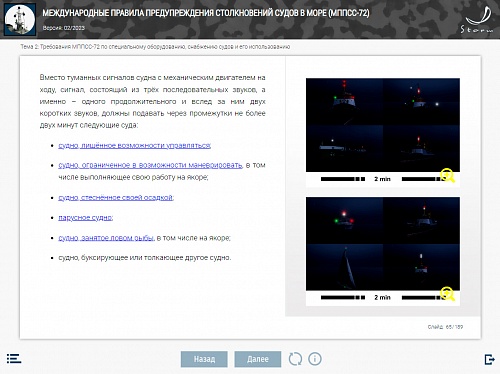Open the парусное судно link

point(85,218)
